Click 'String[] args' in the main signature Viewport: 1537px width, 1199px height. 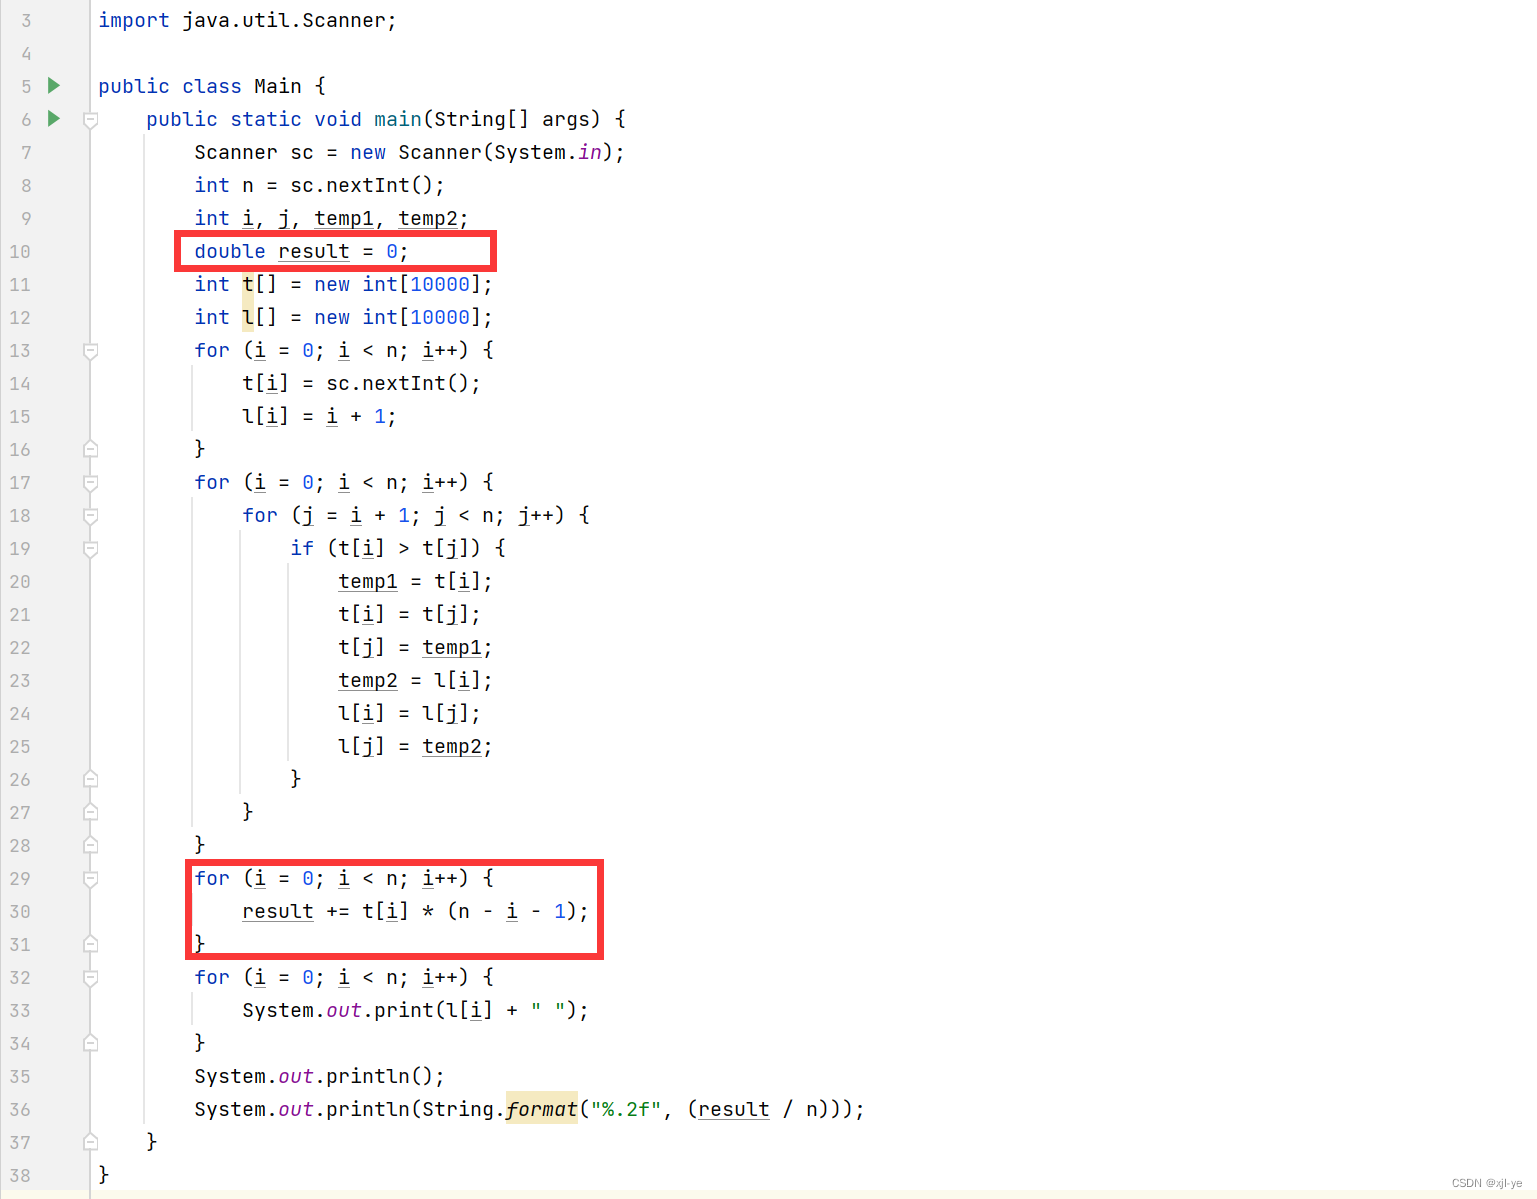pos(512,119)
